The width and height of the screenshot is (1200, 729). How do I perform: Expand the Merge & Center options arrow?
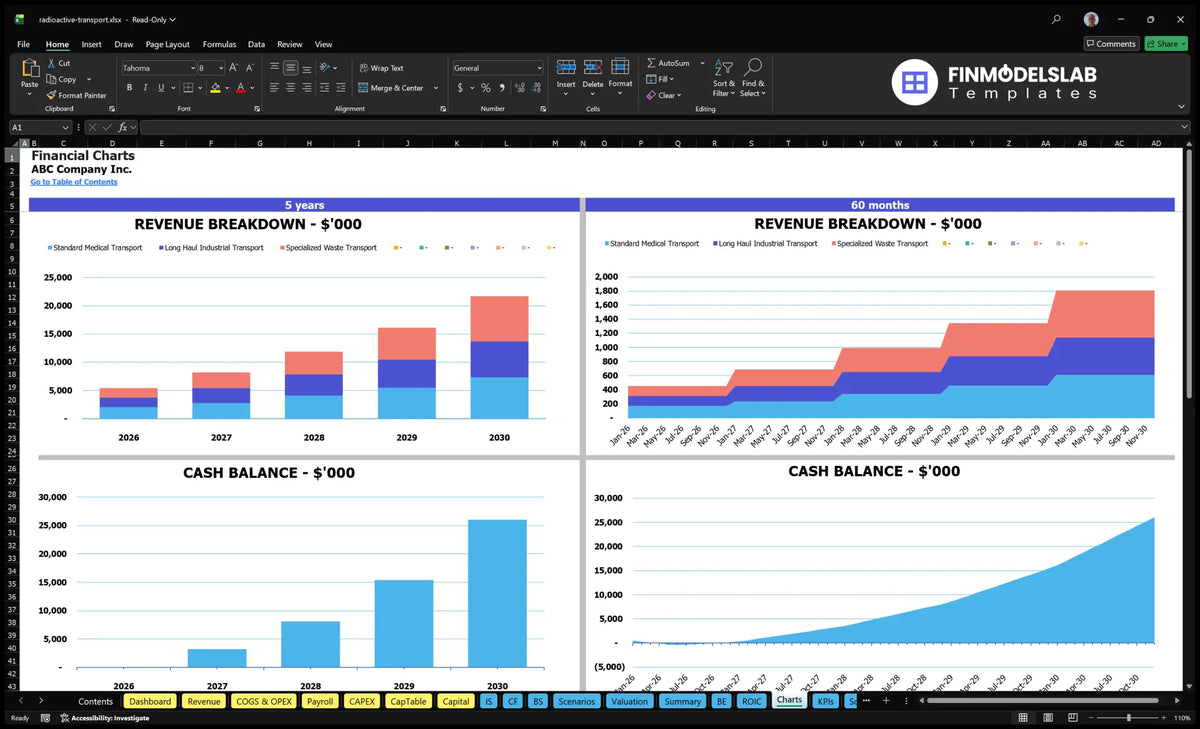point(436,88)
